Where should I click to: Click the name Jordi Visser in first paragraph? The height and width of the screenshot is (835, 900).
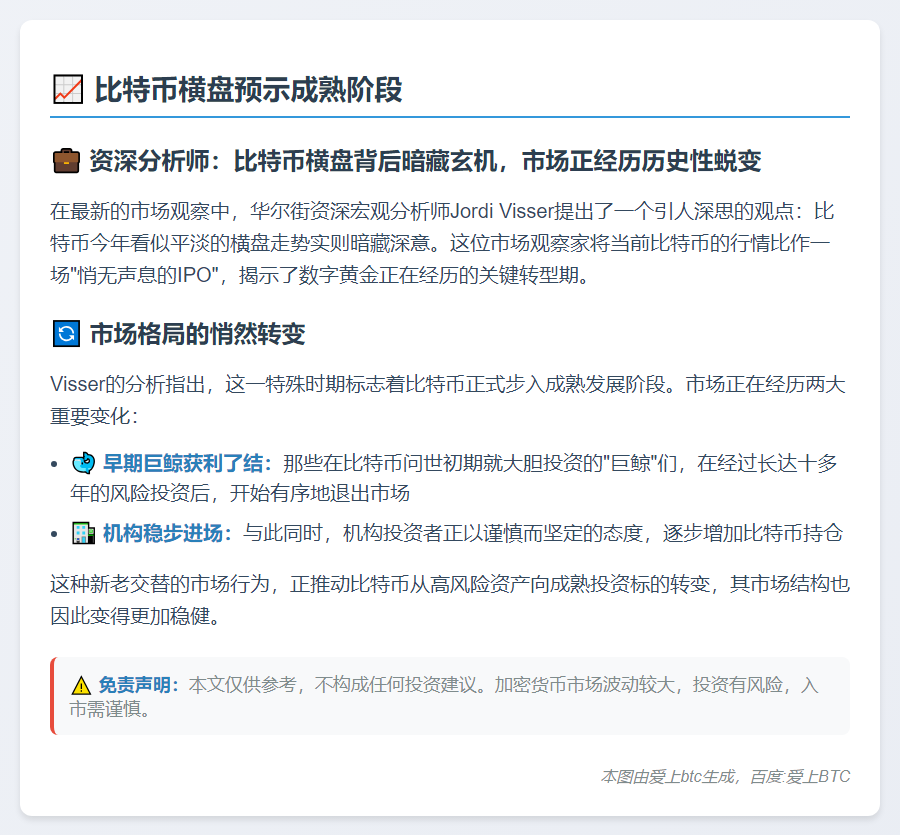(501, 211)
